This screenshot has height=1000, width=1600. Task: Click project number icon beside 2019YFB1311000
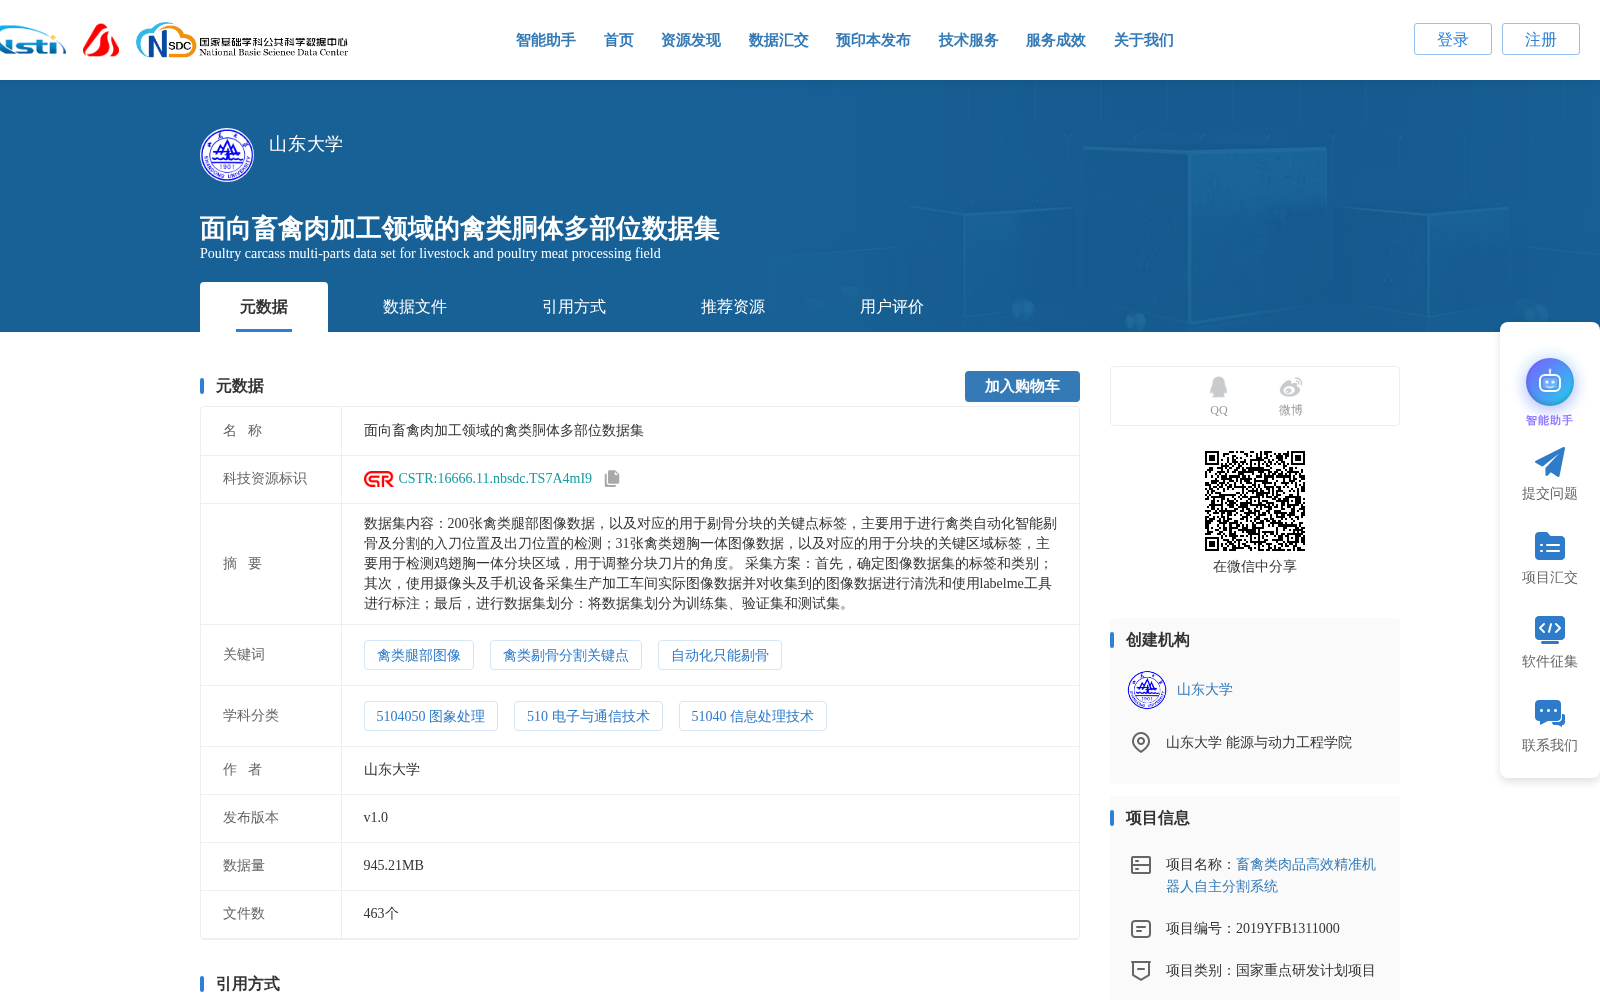[1141, 929]
